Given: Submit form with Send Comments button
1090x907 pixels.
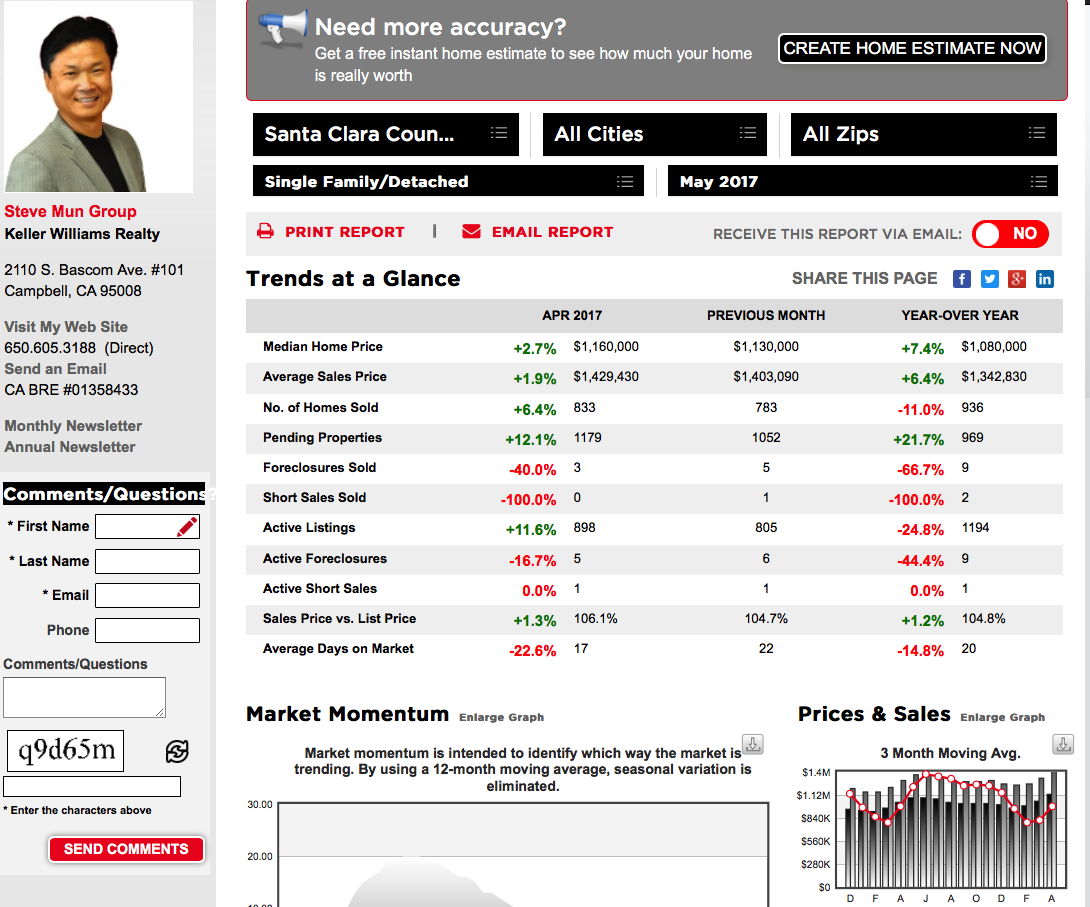Looking at the screenshot, I should point(126,849).
